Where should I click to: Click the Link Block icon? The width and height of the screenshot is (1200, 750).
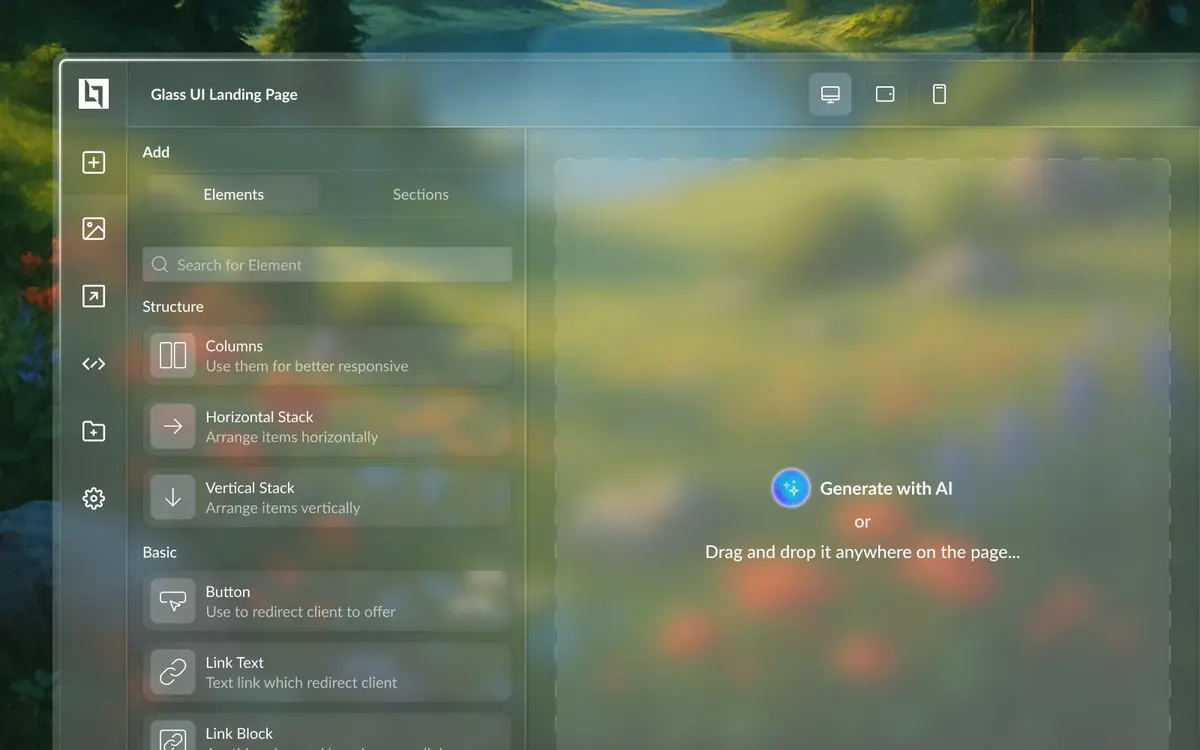point(173,736)
